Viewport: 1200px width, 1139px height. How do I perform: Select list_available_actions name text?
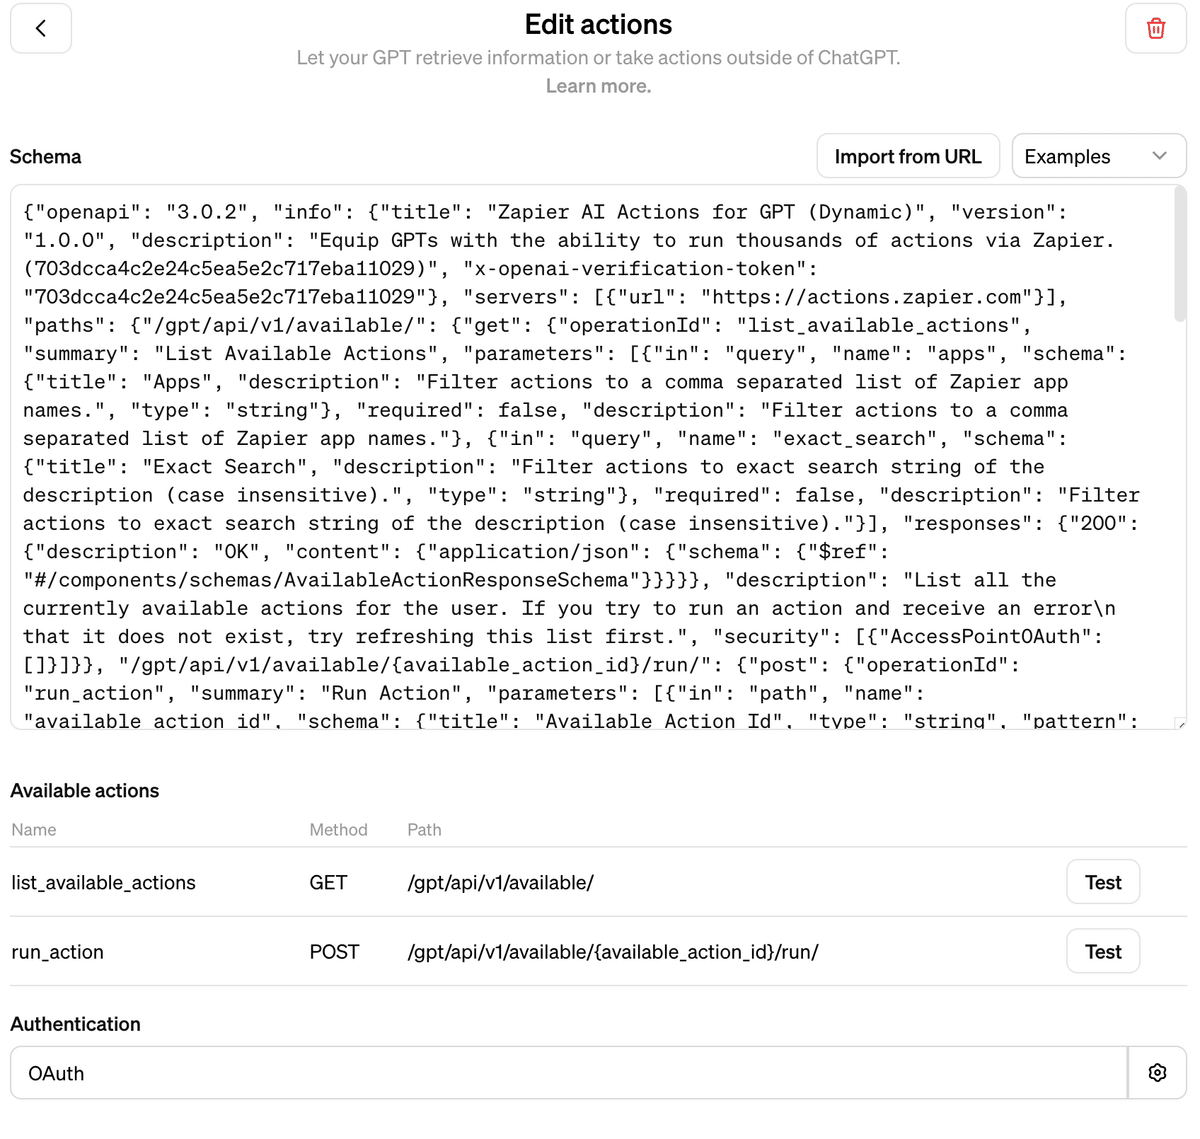point(103,883)
